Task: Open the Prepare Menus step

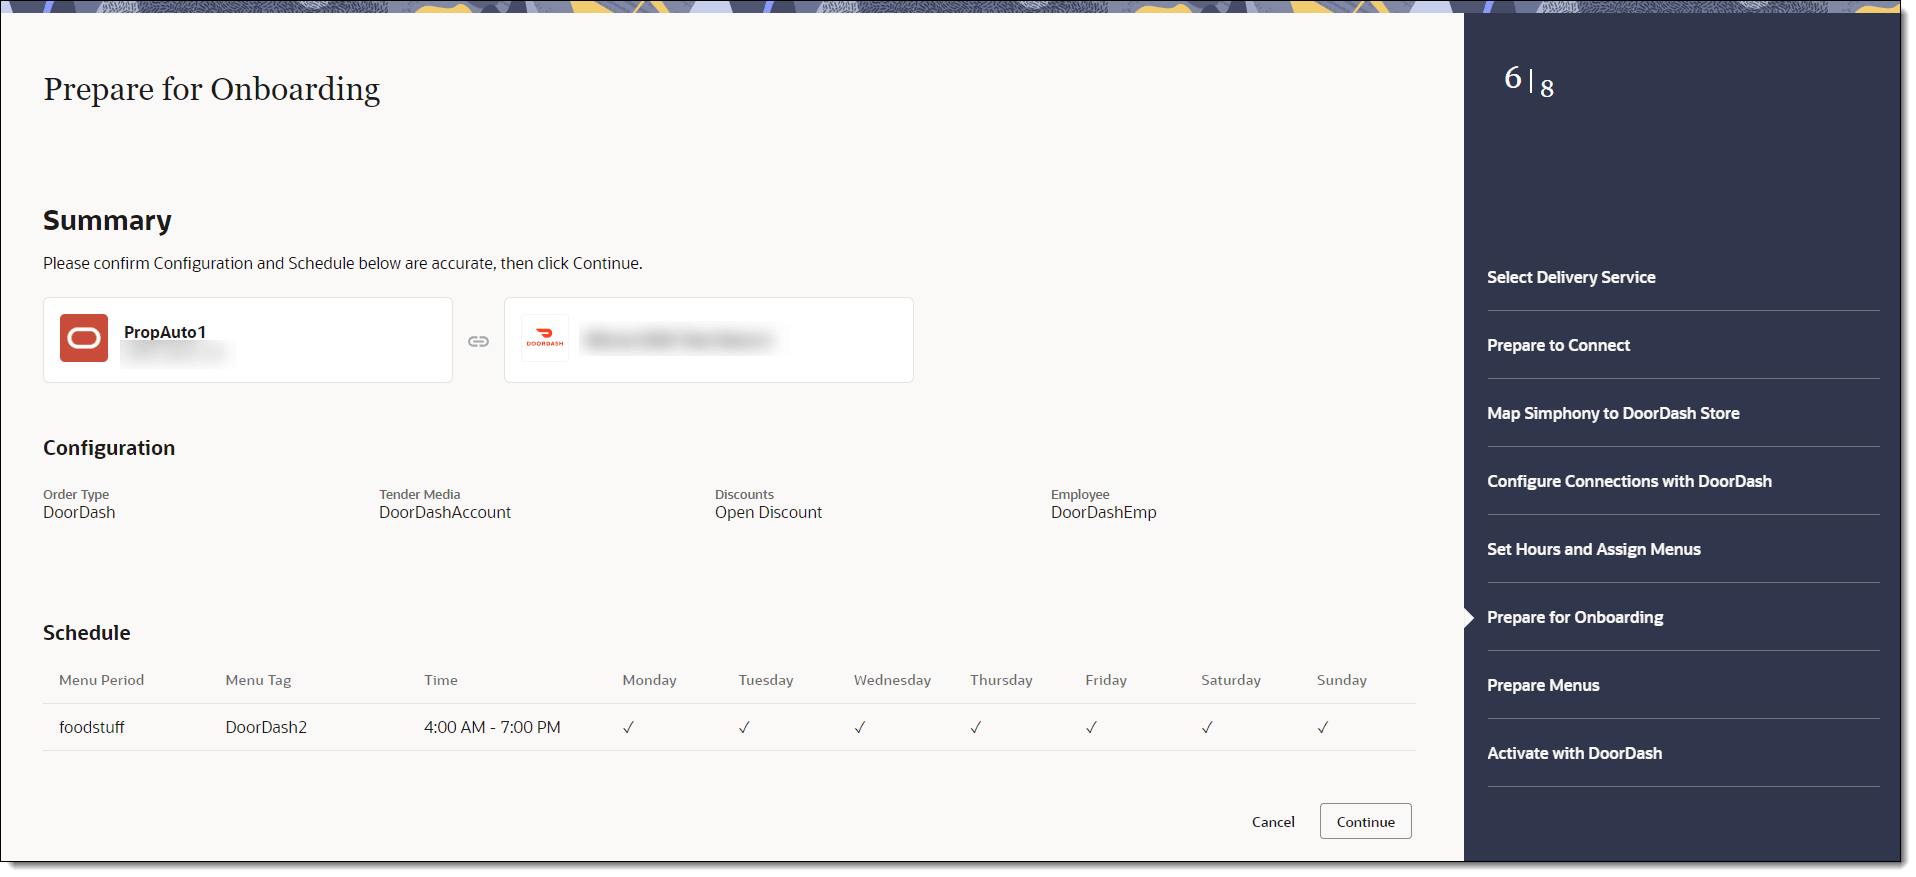Action: tap(1543, 685)
